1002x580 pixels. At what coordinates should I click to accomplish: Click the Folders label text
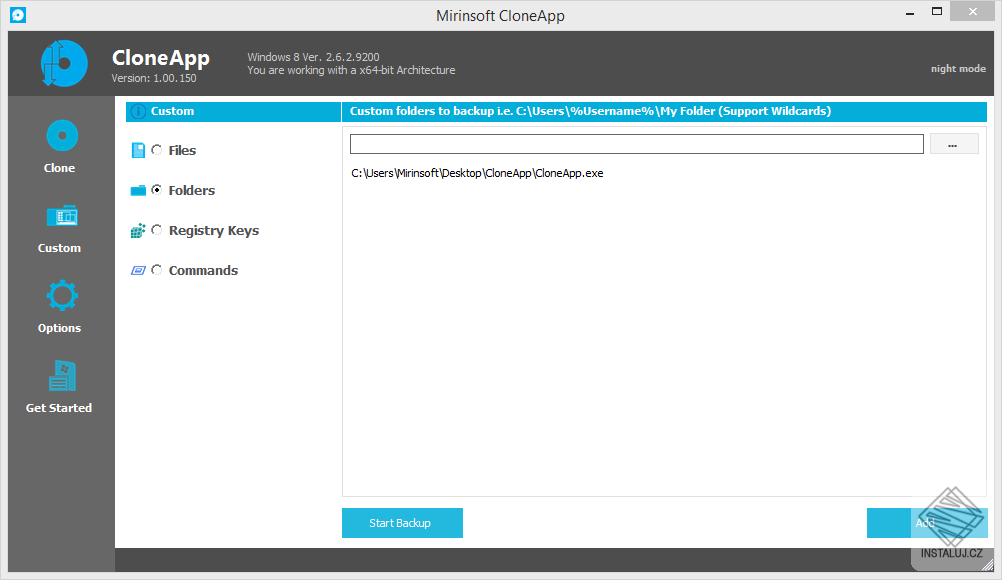[x=192, y=190]
